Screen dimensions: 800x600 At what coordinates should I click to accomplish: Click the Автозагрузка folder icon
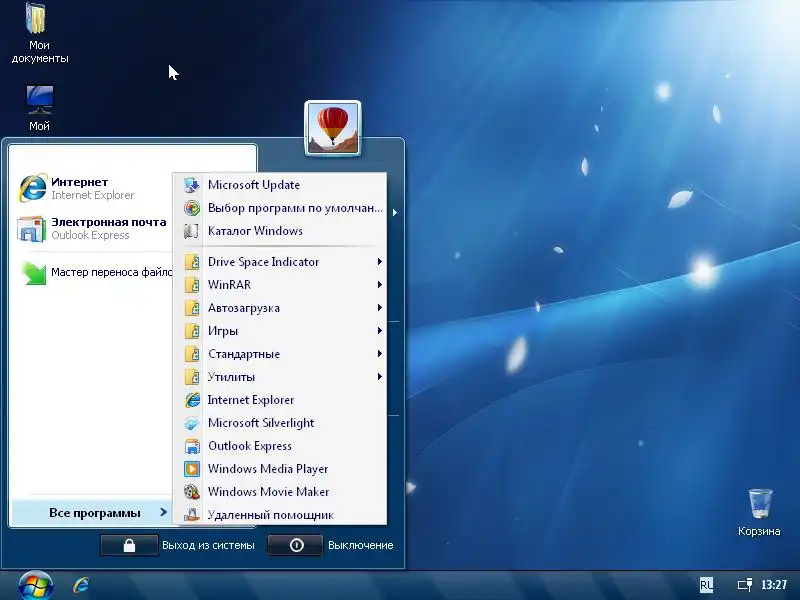(192, 308)
